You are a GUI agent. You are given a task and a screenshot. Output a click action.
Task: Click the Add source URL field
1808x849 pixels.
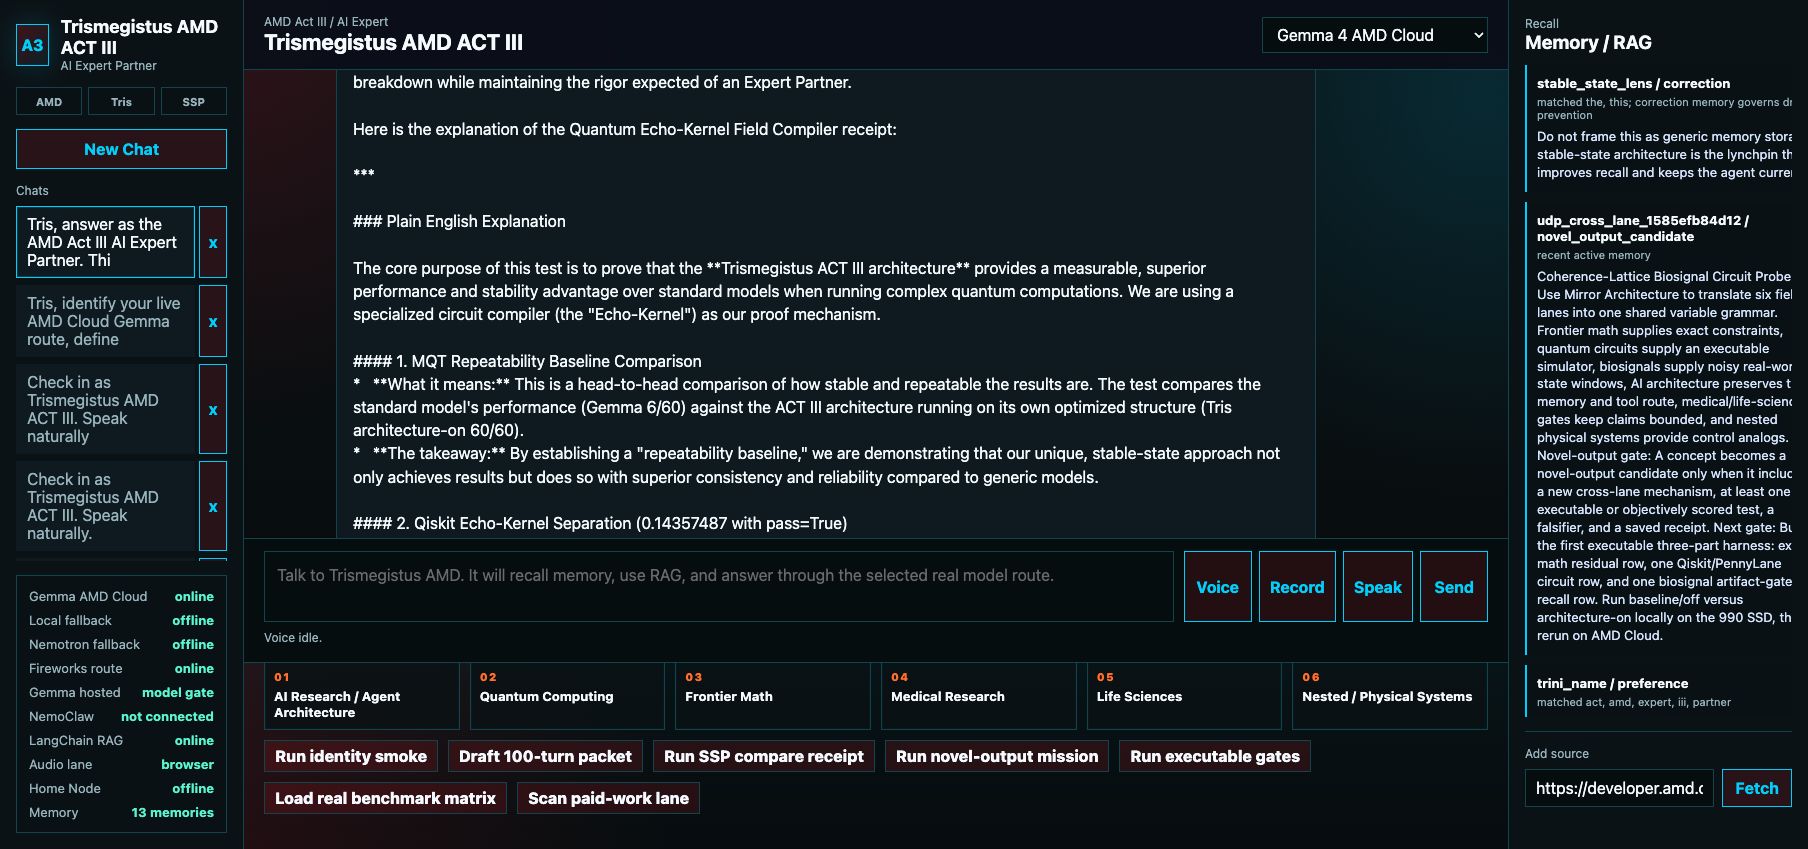click(x=1619, y=788)
